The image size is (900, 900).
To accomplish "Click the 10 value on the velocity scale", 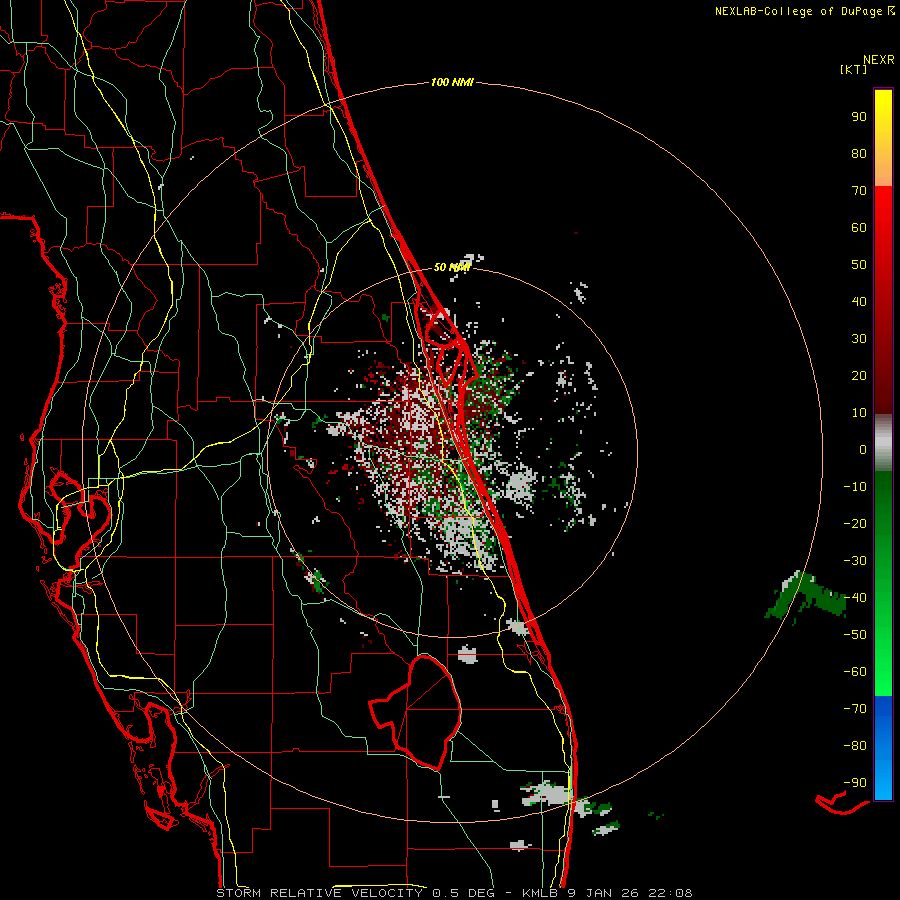I will (x=859, y=413).
